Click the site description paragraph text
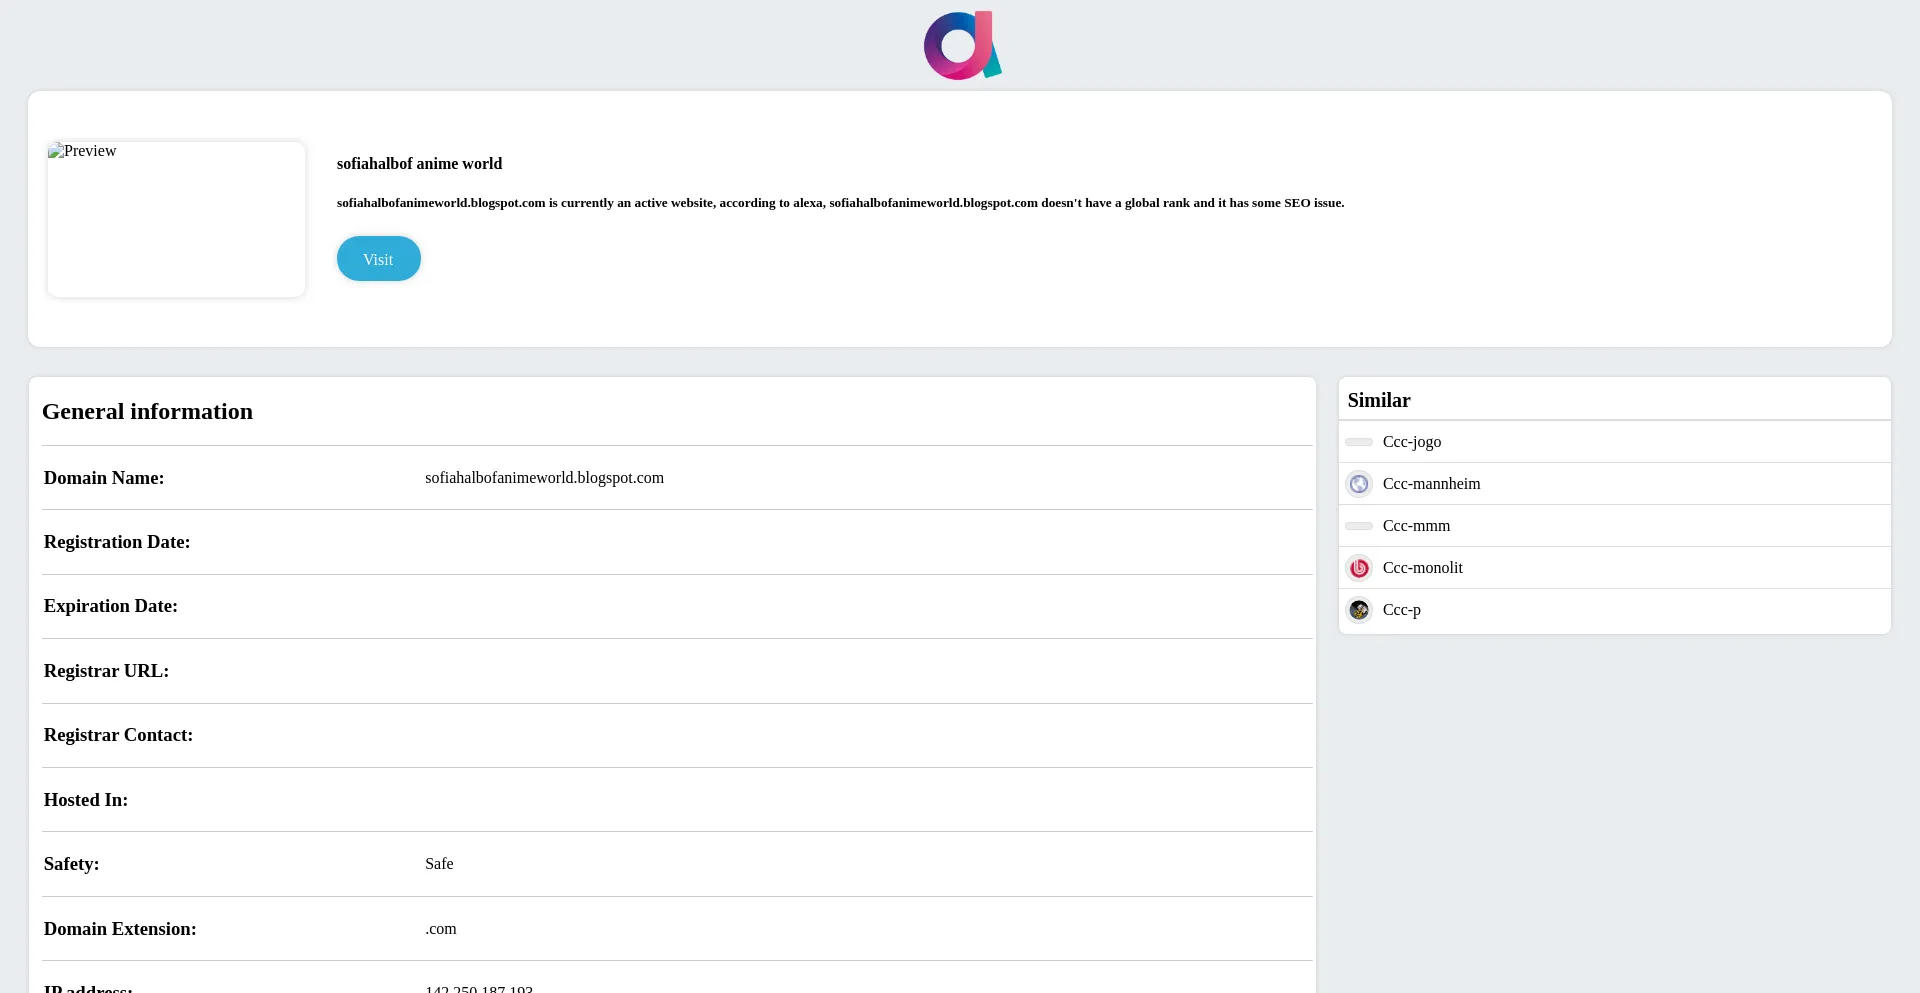Screen dimensions: 1920x993 [840, 203]
